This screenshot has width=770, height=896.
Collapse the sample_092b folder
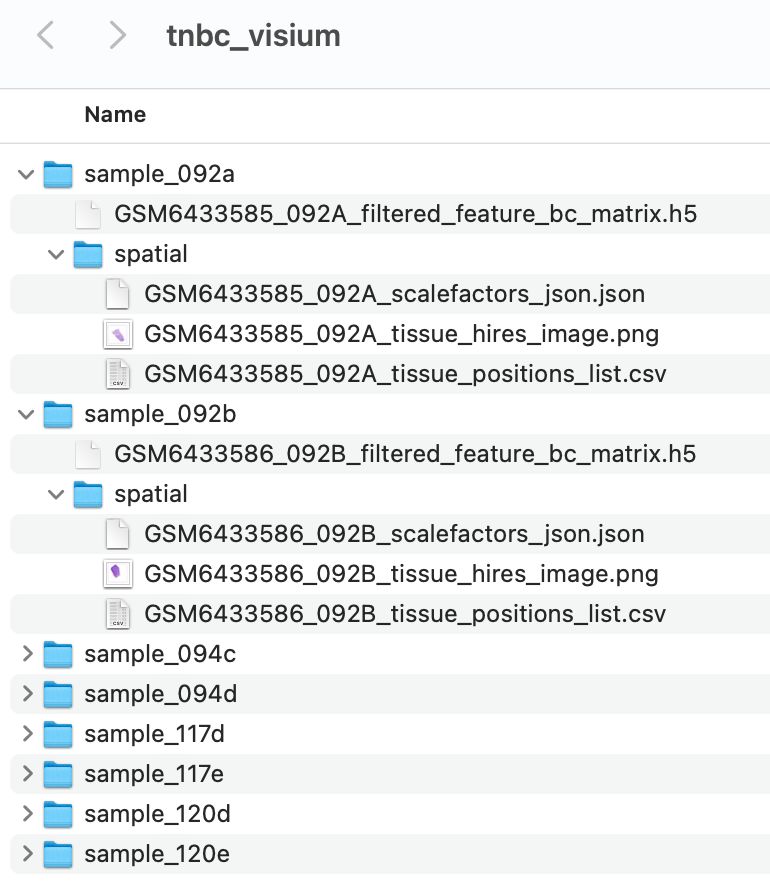26,414
